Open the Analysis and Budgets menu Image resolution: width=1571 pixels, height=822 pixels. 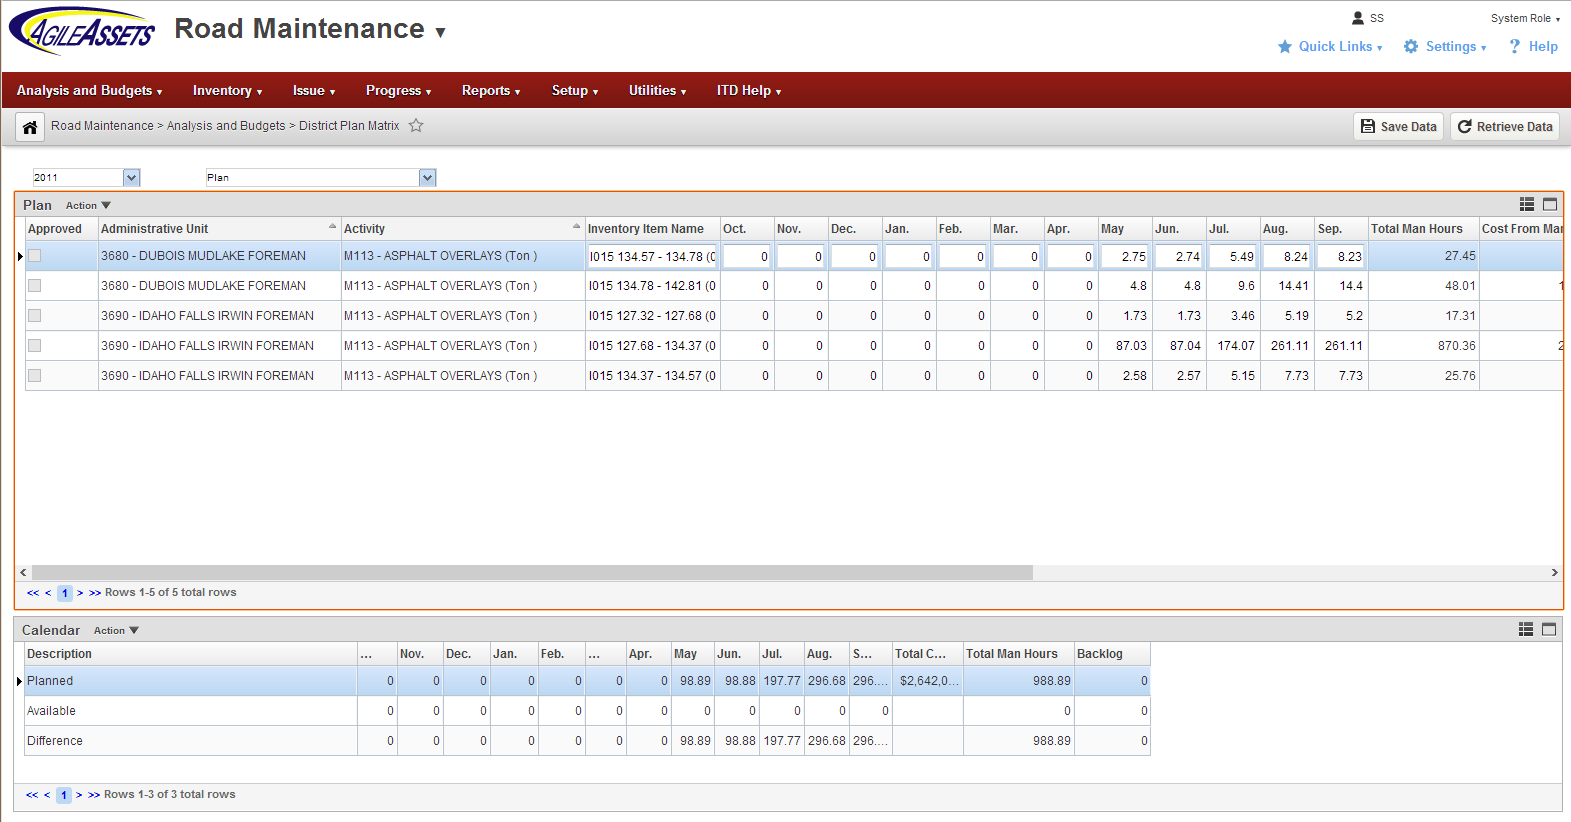coord(89,90)
